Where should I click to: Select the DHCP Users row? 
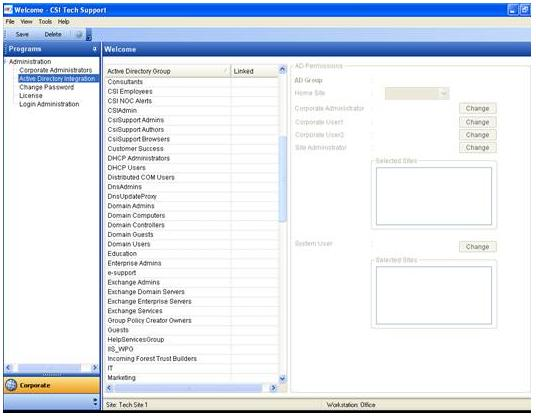(192, 168)
